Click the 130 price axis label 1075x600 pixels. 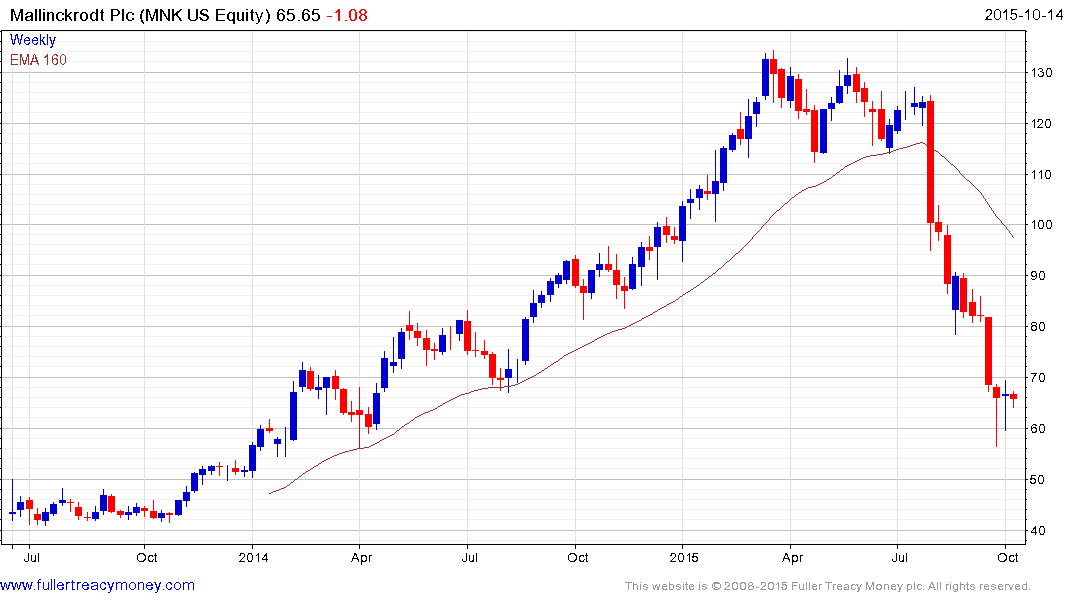[1041, 73]
